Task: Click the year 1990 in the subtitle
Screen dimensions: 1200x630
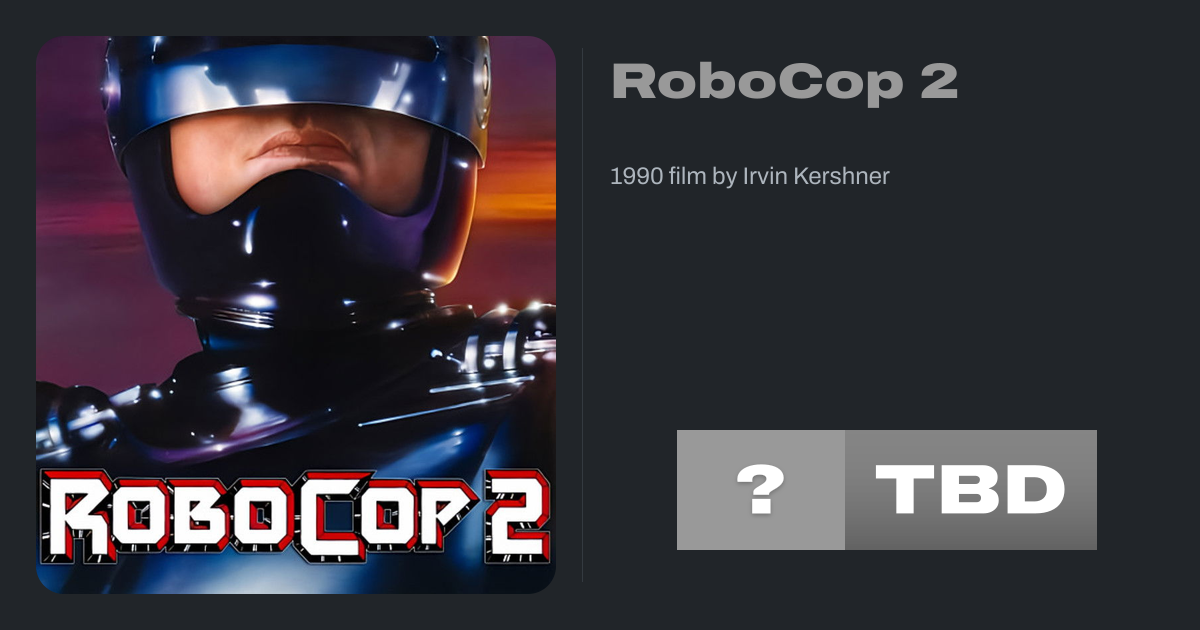Action: 637,177
